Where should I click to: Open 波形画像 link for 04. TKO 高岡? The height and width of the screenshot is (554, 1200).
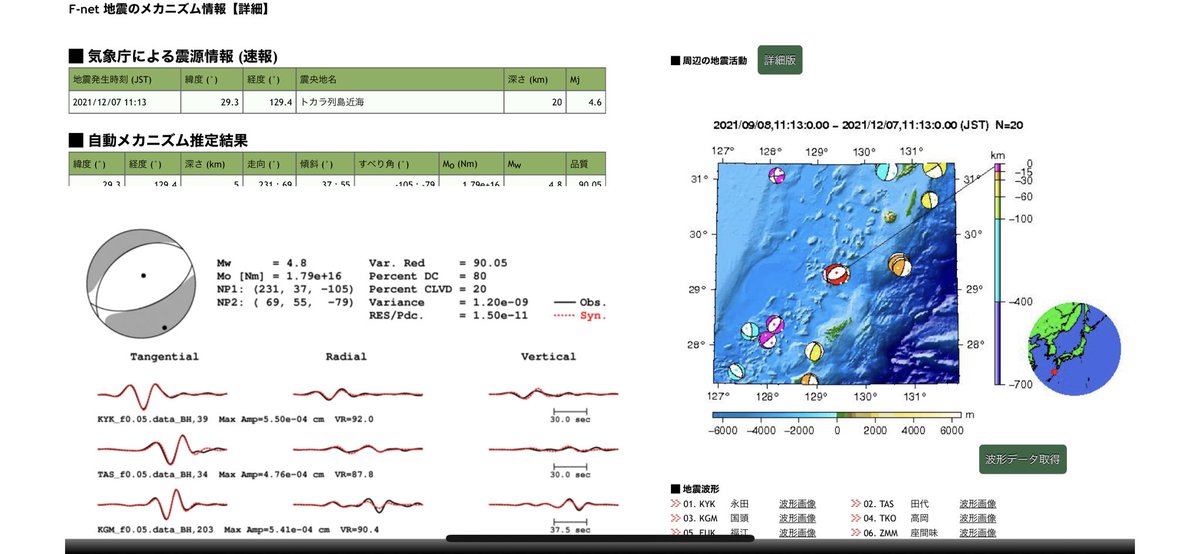pos(977,519)
